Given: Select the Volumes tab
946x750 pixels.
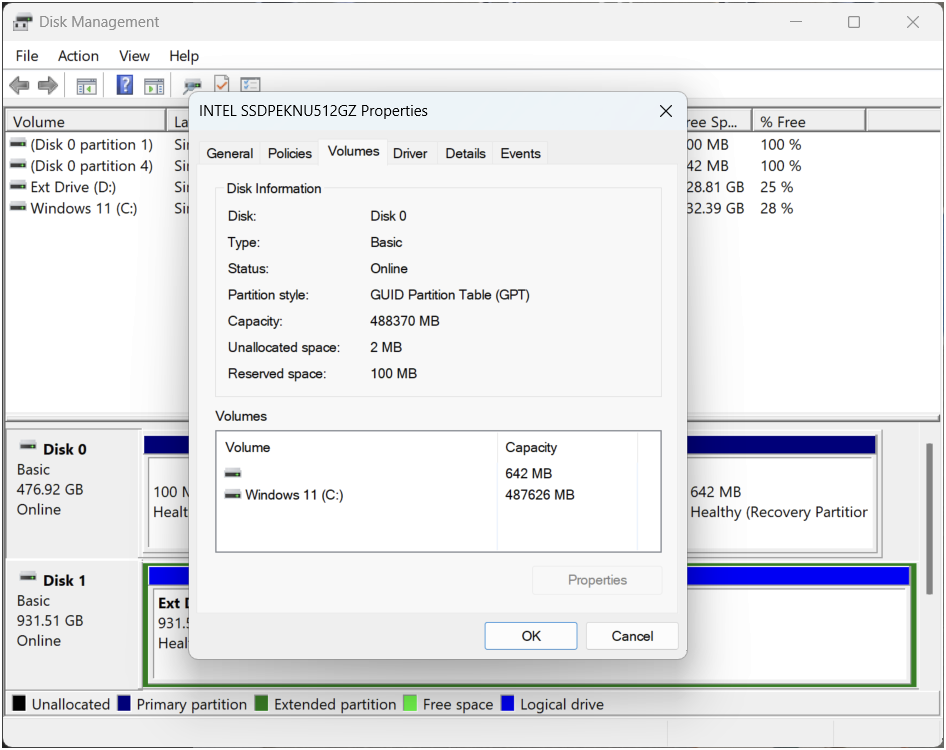Looking at the screenshot, I should click(x=354, y=151).
